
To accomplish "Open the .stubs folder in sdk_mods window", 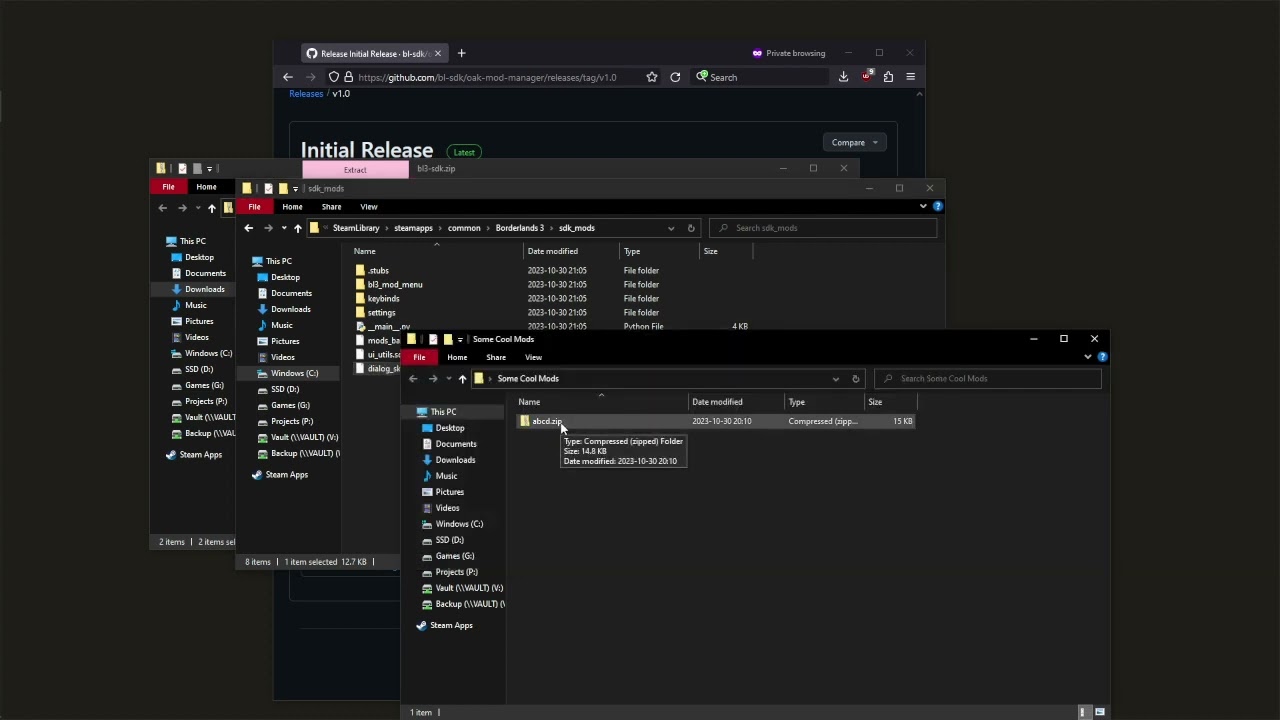I will [378, 271].
